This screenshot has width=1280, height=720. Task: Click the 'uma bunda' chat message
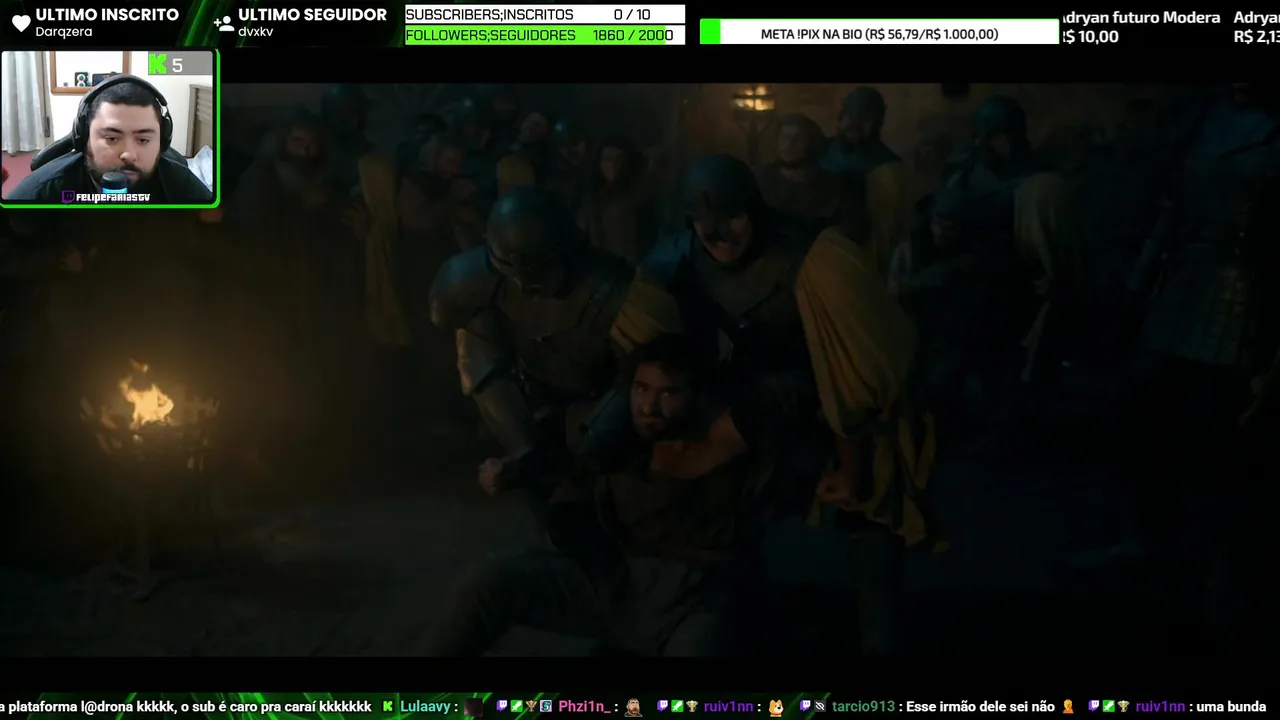point(1233,706)
